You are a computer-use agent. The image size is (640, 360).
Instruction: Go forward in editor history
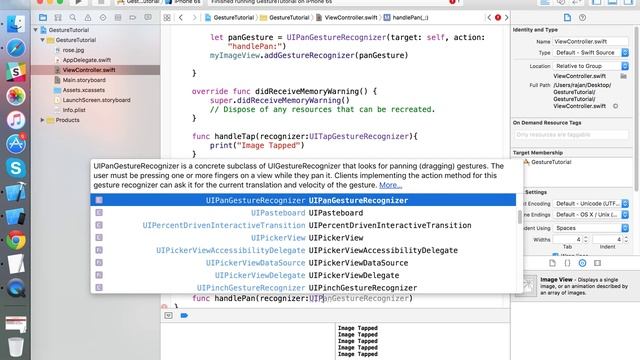coord(194,18)
